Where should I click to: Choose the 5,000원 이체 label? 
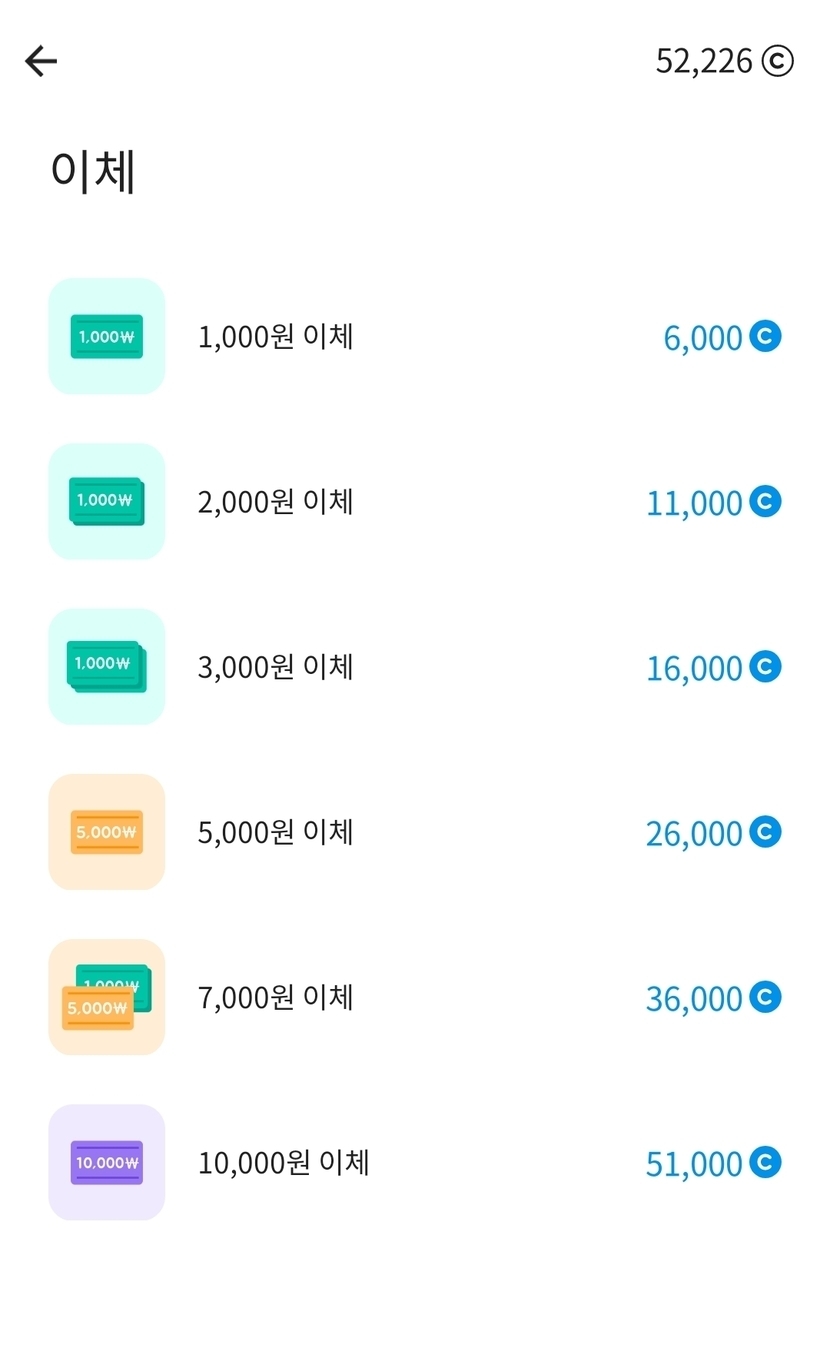pyautogui.click(x=275, y=832)
